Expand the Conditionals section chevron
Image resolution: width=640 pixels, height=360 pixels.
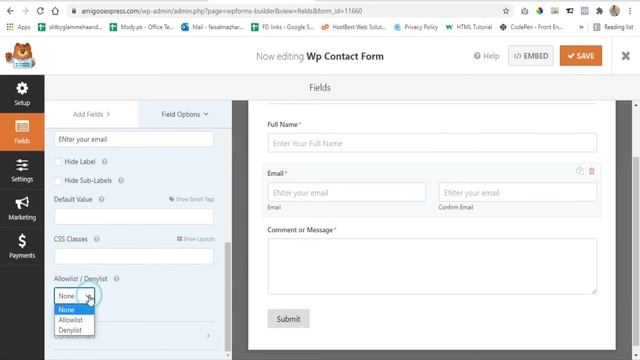208,336
